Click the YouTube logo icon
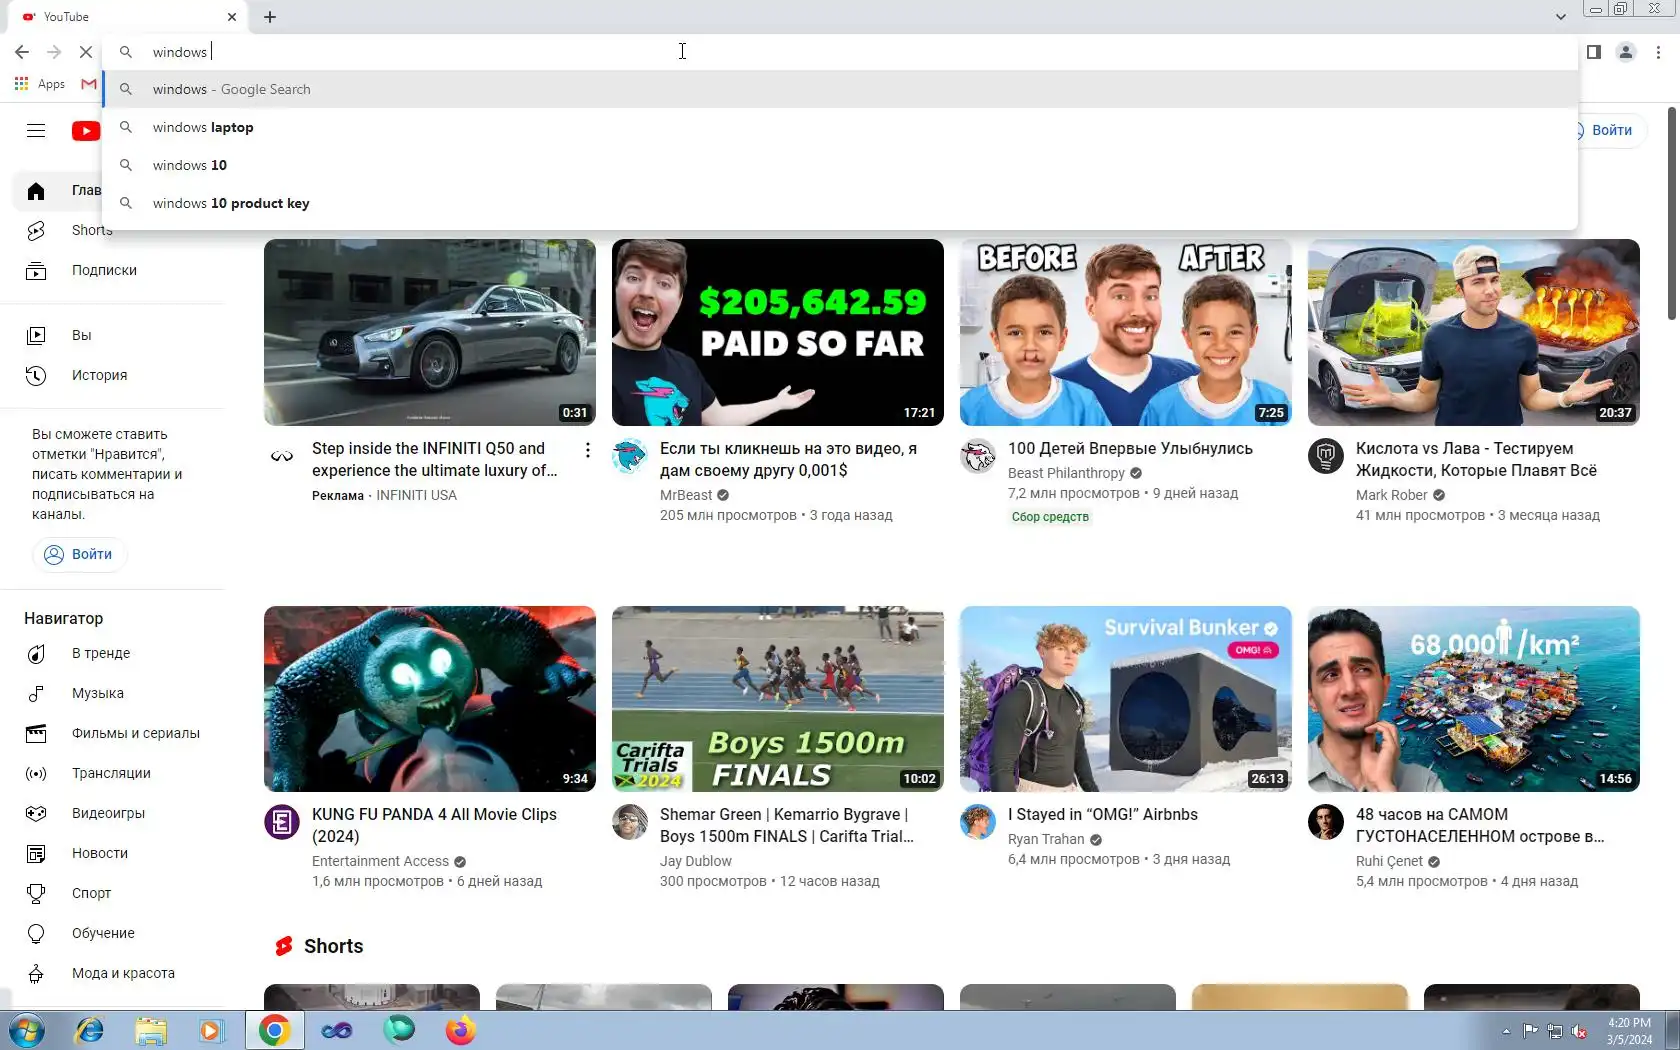 pyautogui.click(x=86, y=131)
